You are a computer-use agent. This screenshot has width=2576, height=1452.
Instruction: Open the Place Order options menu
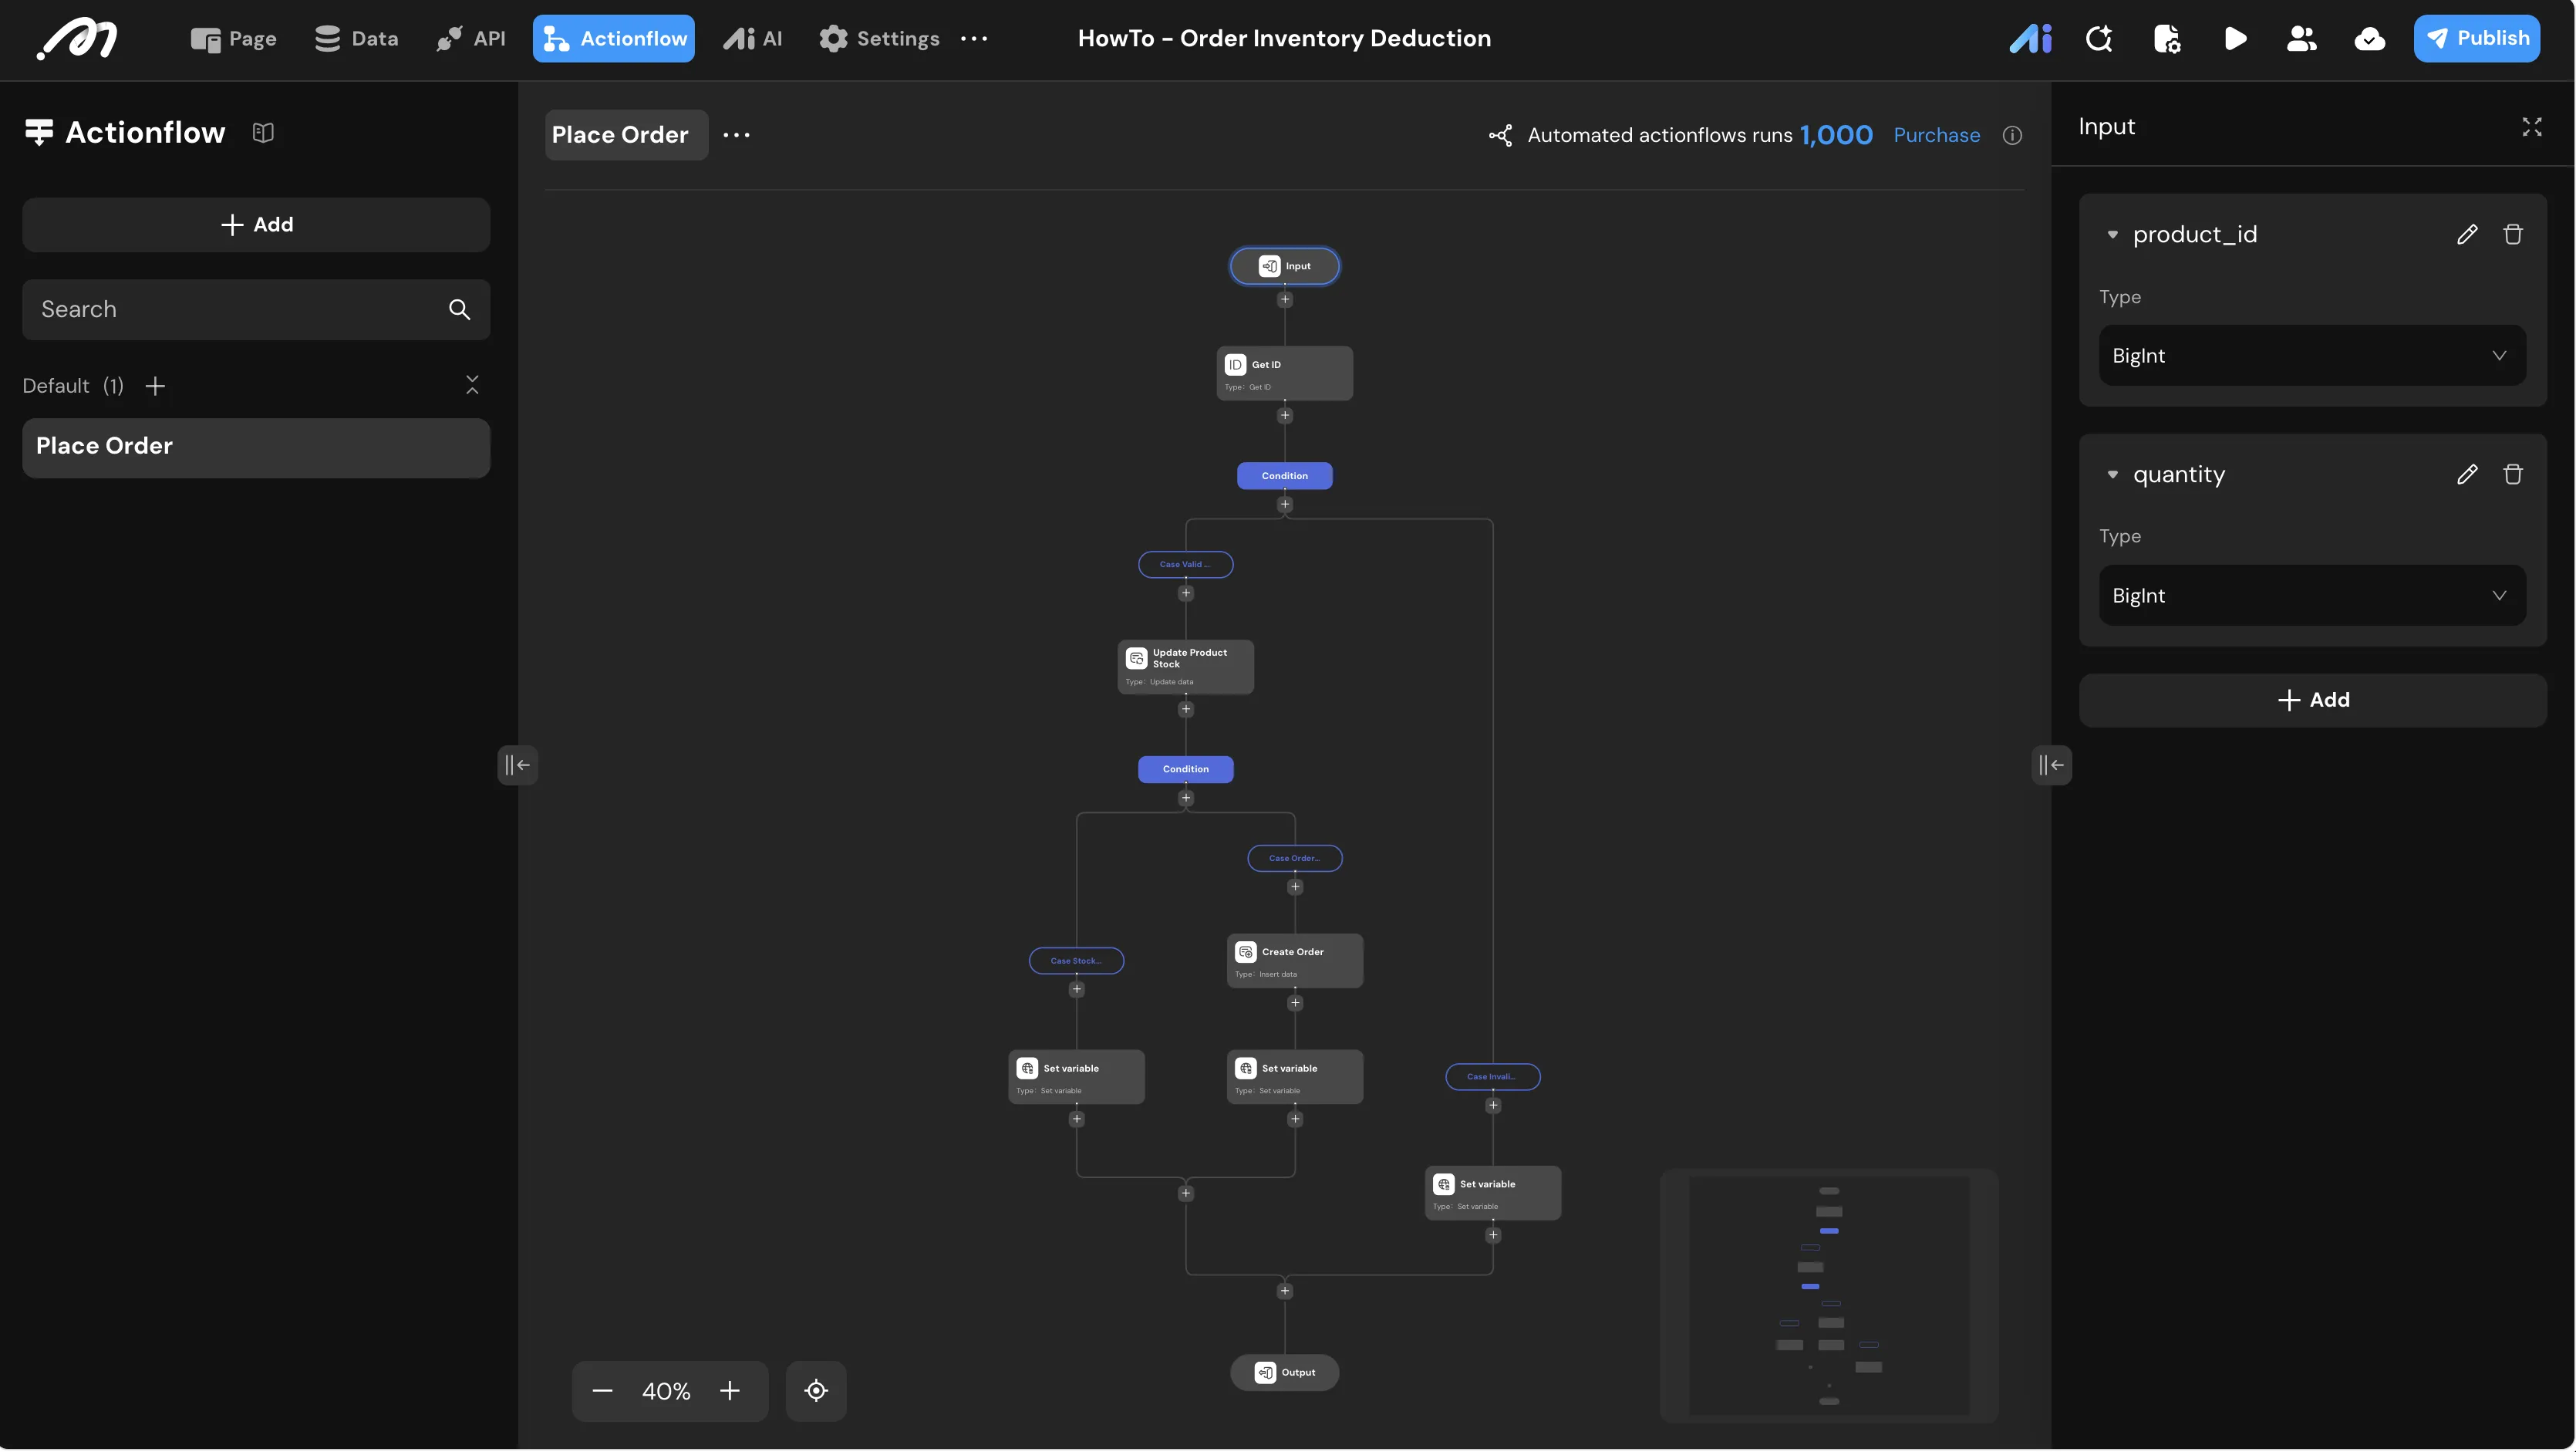(737, 135)
